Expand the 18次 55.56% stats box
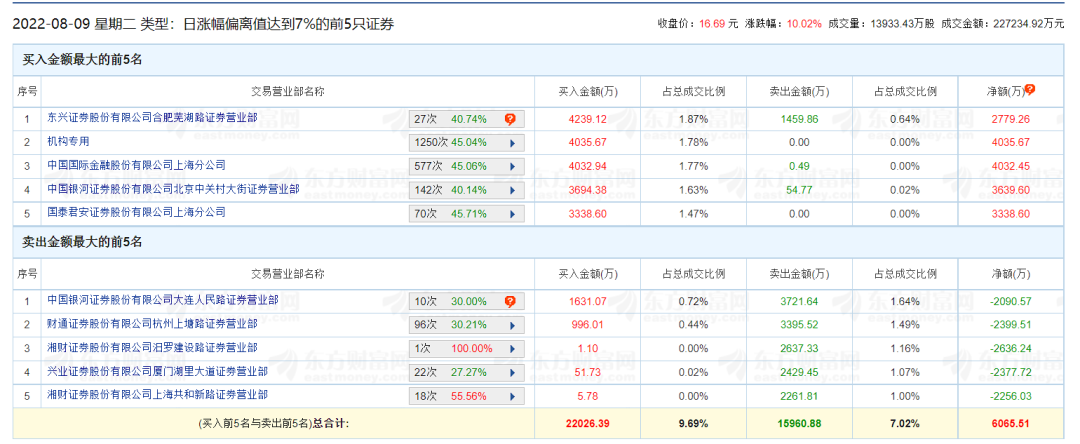The image size is (1080, 444). (x=467, y=396)
